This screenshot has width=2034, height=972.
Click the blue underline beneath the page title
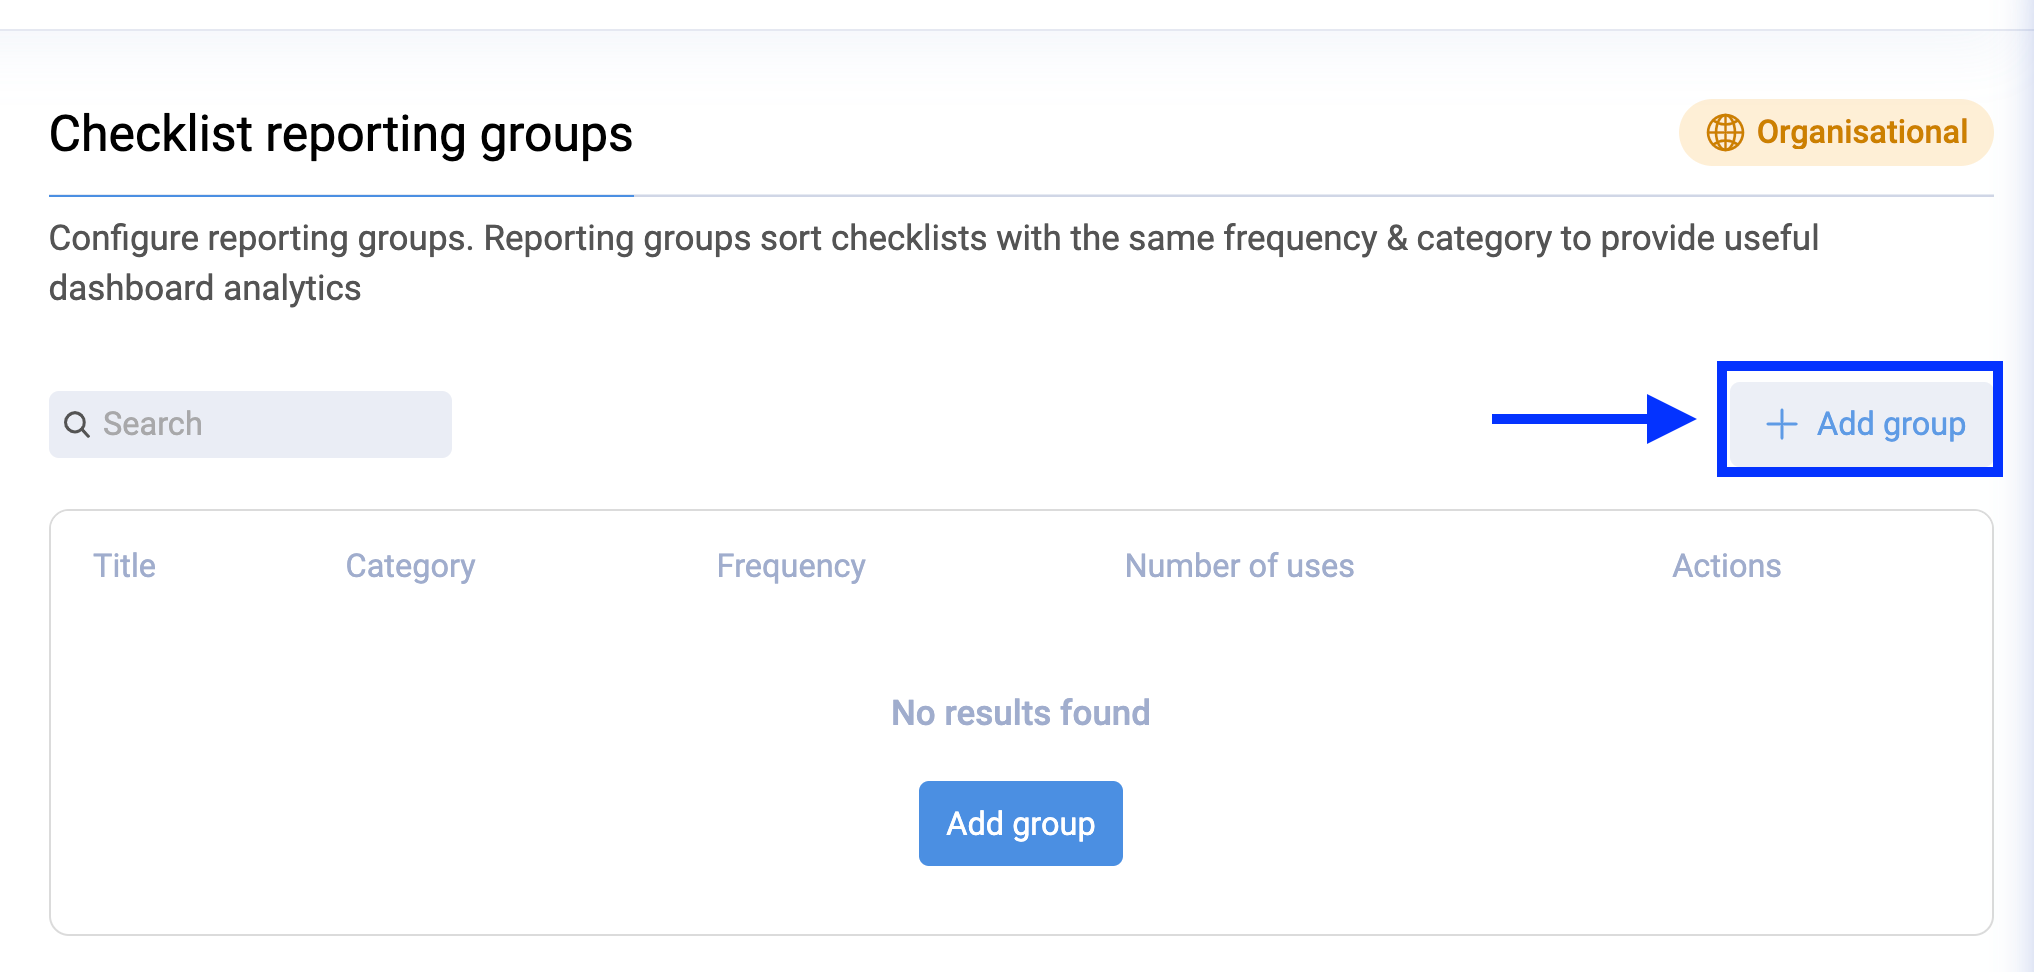(x=340, y=197)
